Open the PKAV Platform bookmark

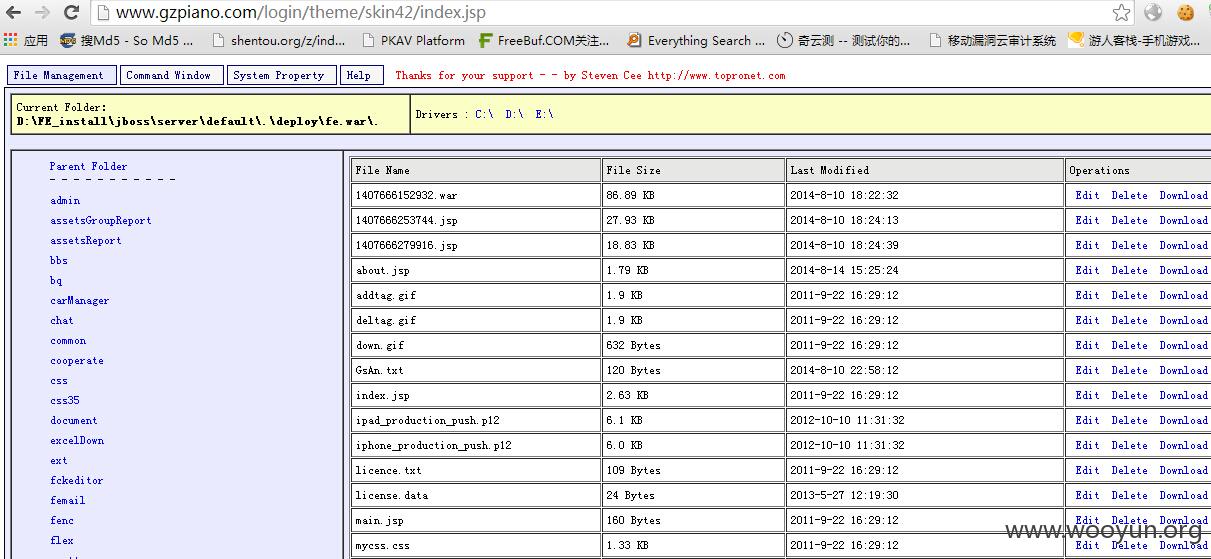(x=414, y=41)
